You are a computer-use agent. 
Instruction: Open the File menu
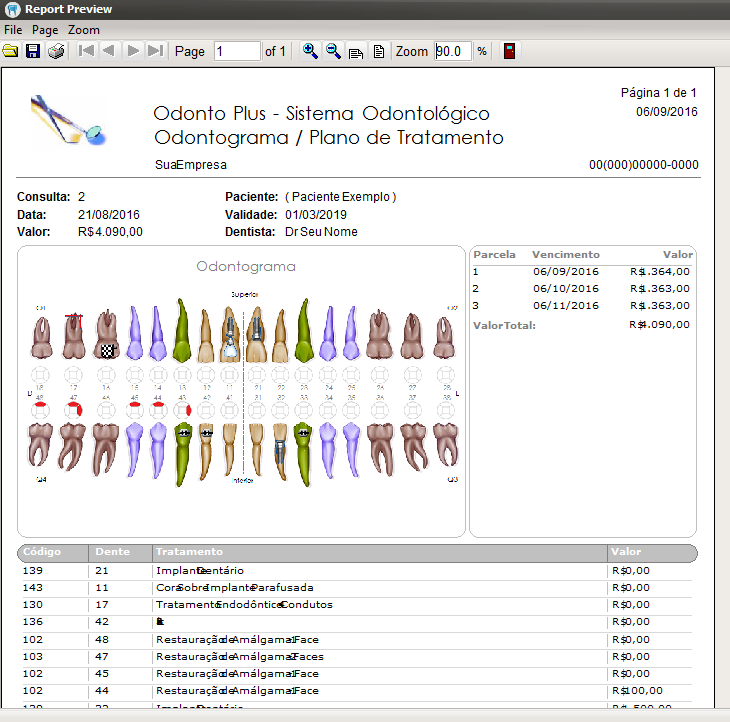(13, 30)
